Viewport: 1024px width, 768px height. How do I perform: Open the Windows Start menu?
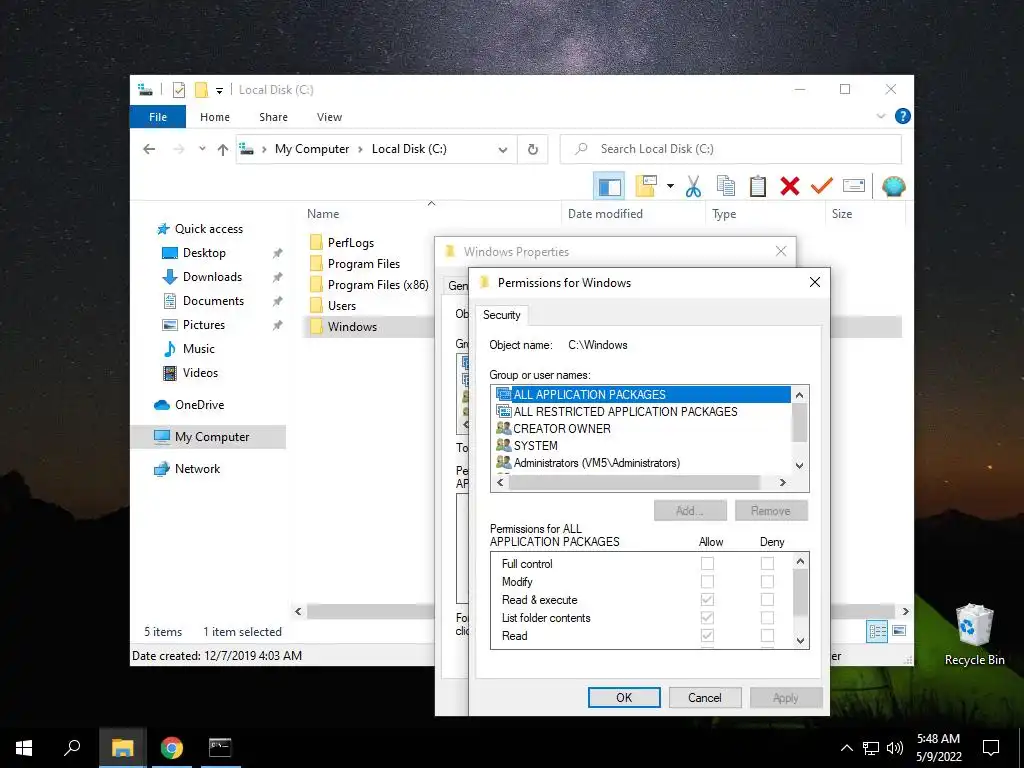(x=24, y=748)
